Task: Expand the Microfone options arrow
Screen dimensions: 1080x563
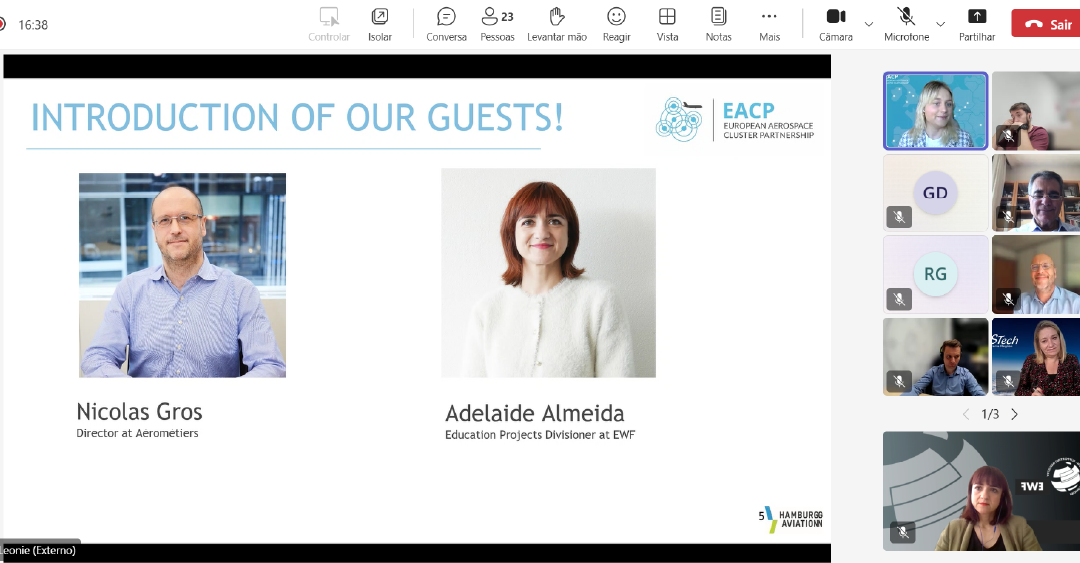Action: coord(940,24)
